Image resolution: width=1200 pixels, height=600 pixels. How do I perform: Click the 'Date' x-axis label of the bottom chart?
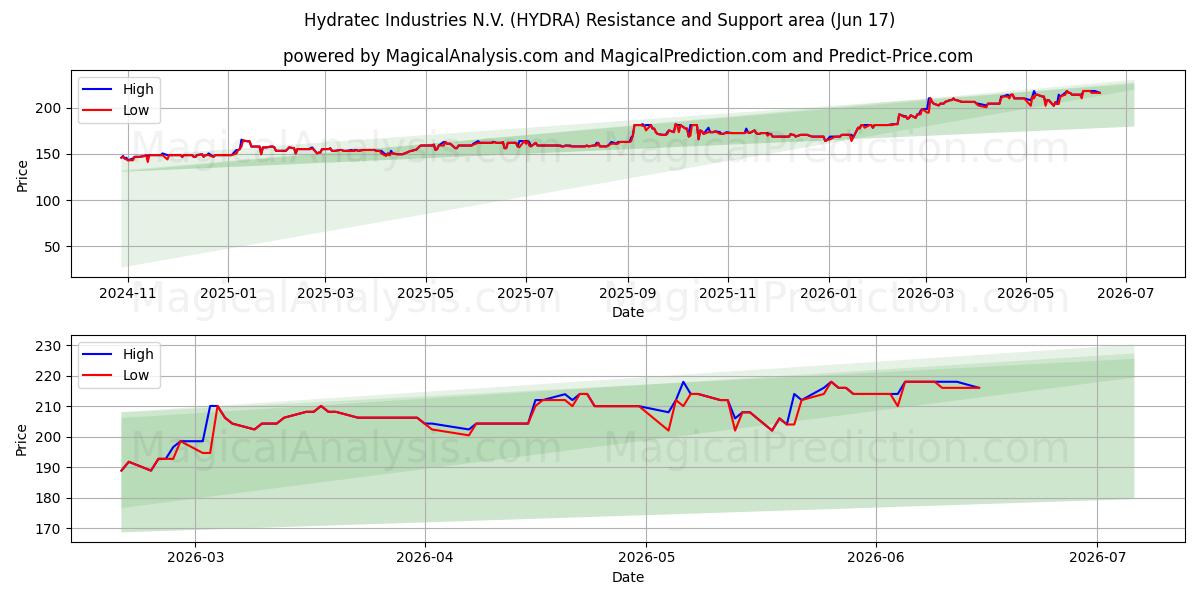point(628,577)
